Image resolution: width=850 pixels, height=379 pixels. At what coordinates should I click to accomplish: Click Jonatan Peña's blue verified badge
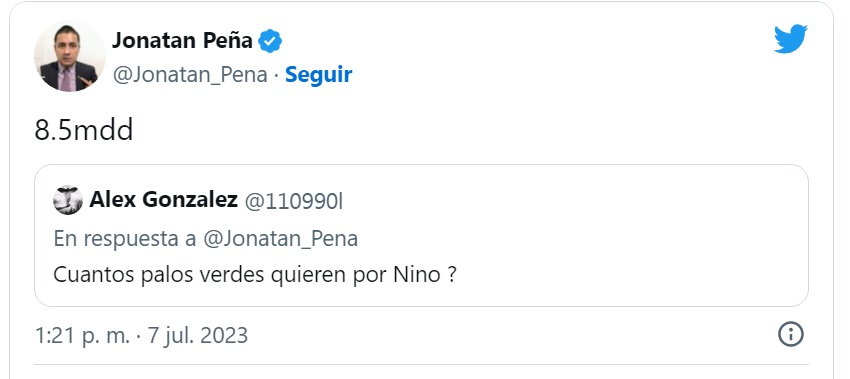click(269, 41)
